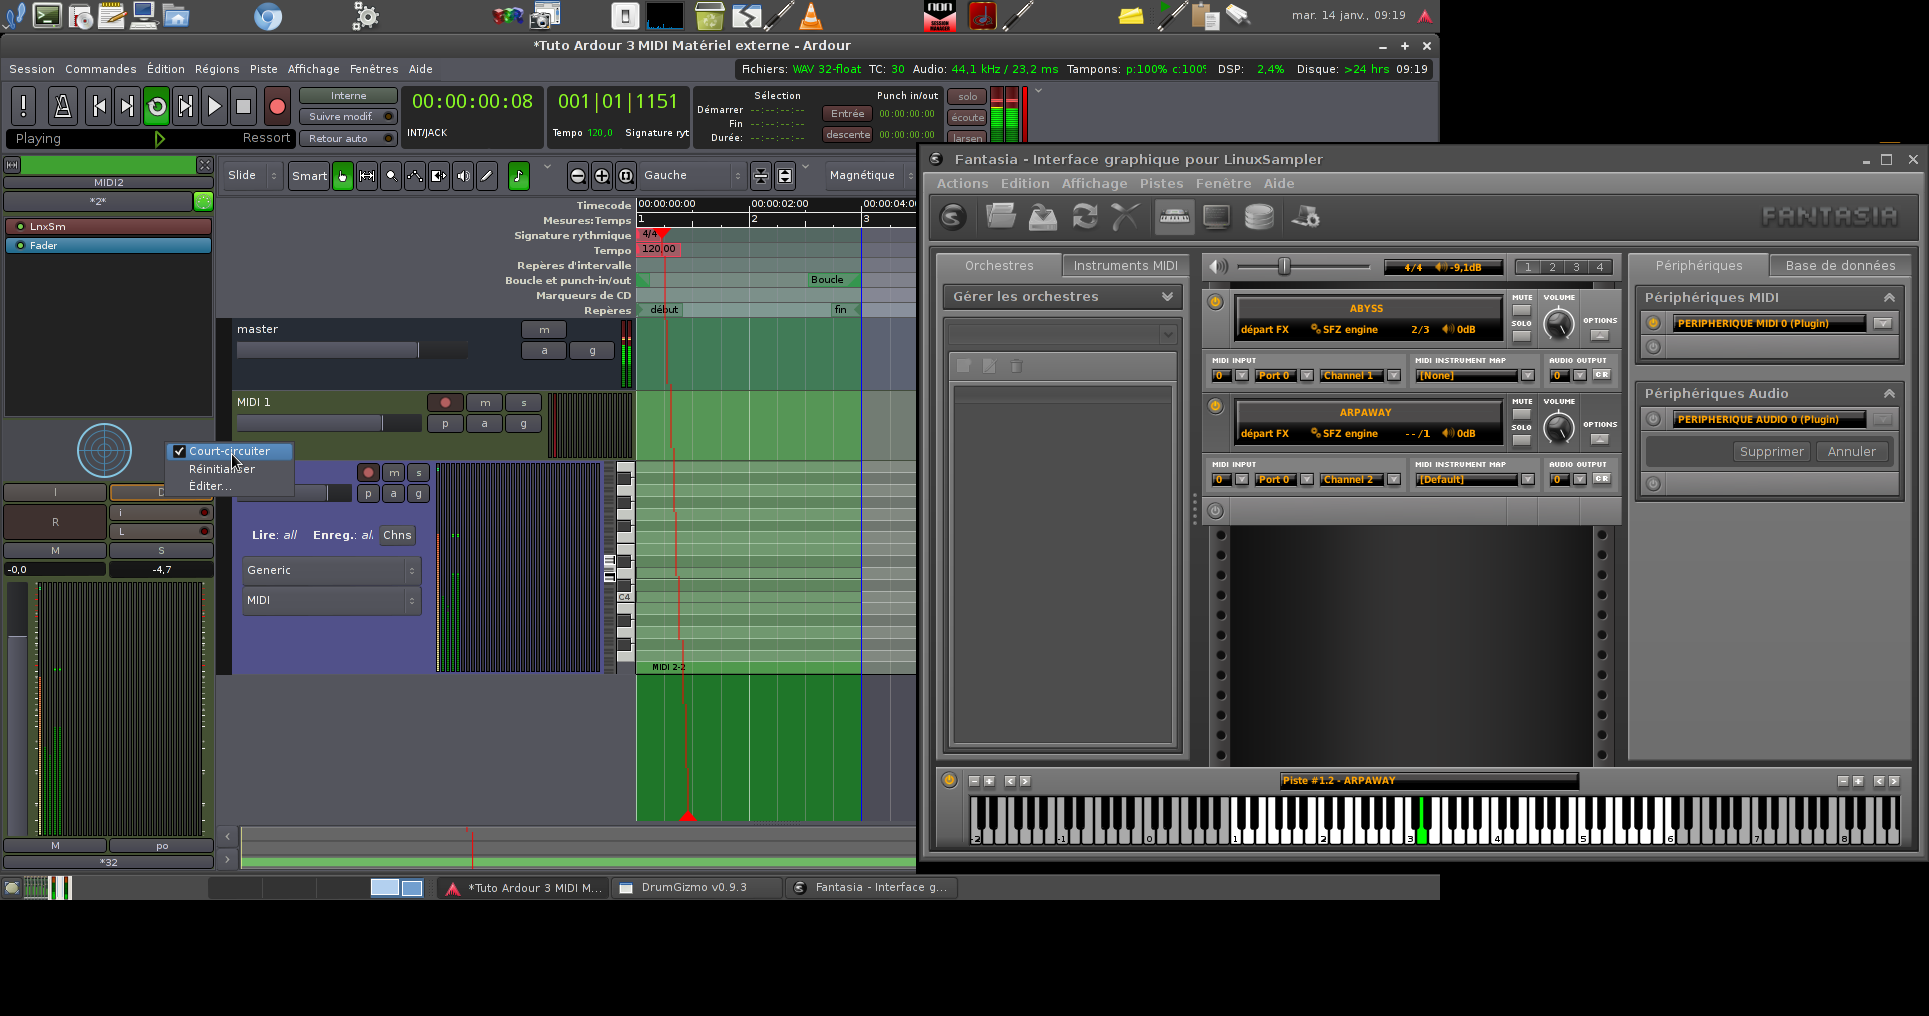Toggle power of ARPAWAY channel
The width and height of the screenshot is (1929, 1016).
[1216, 406]
